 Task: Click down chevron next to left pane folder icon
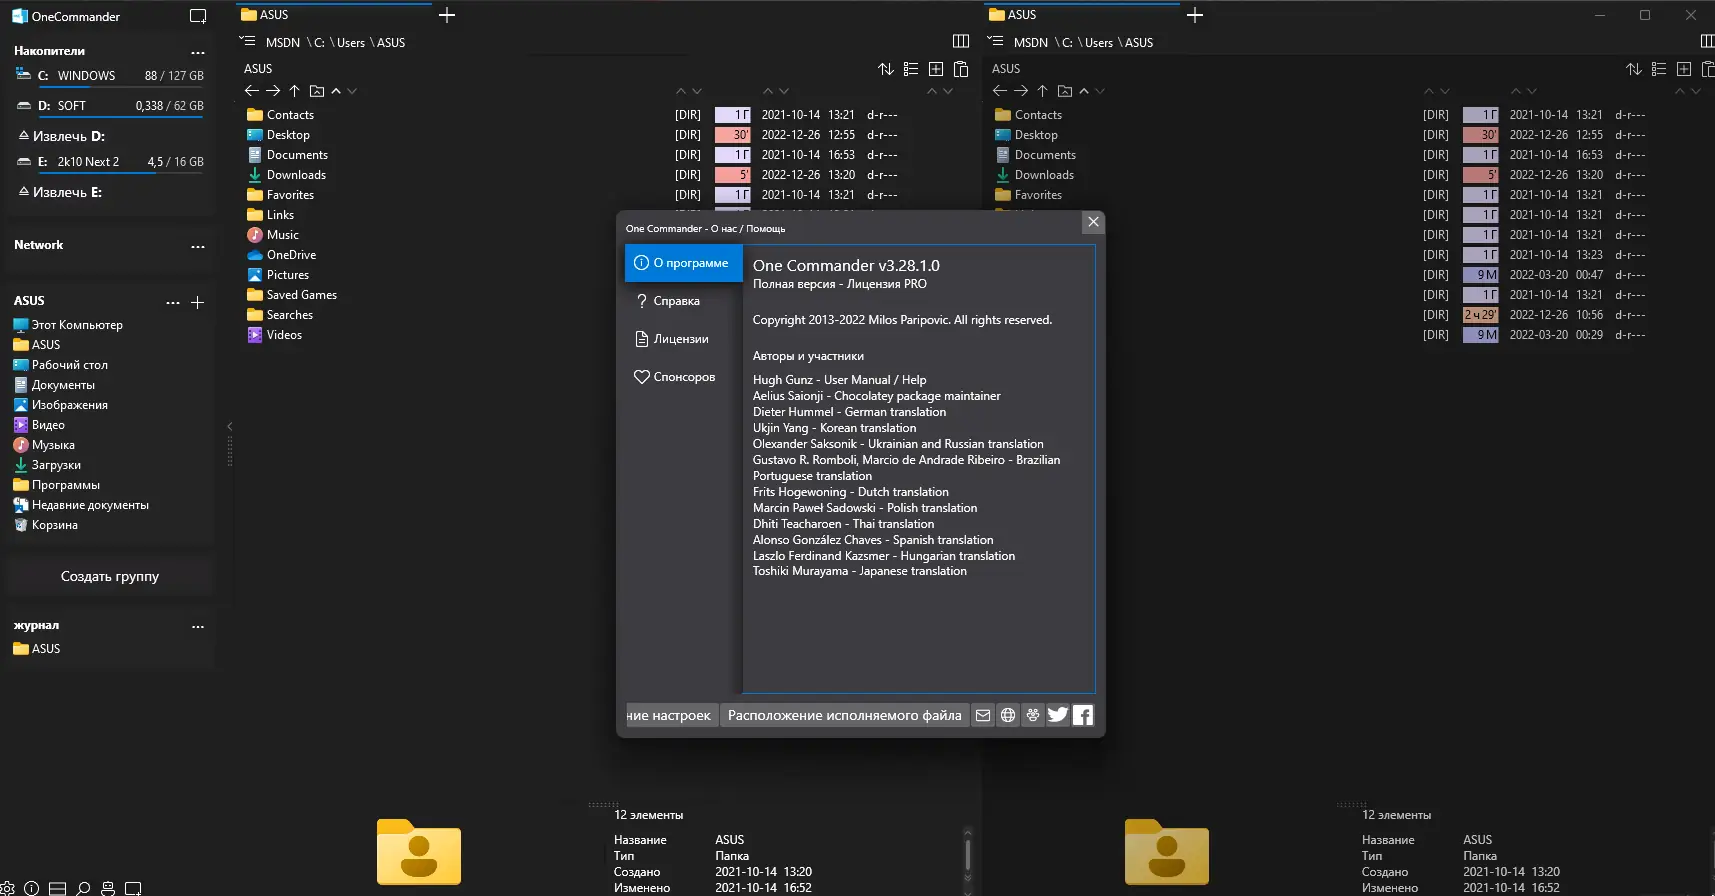click(x=352, y=91)
